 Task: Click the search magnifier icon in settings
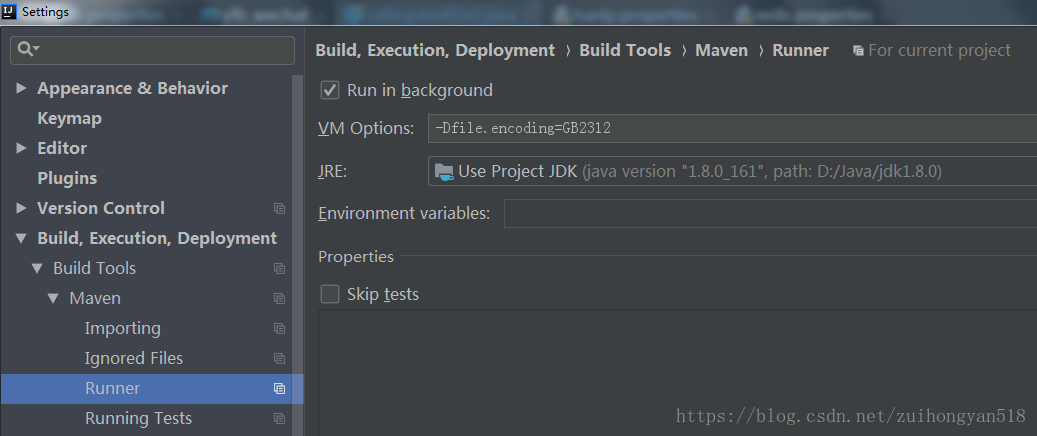pyautogui.click(x=28, y=49)
